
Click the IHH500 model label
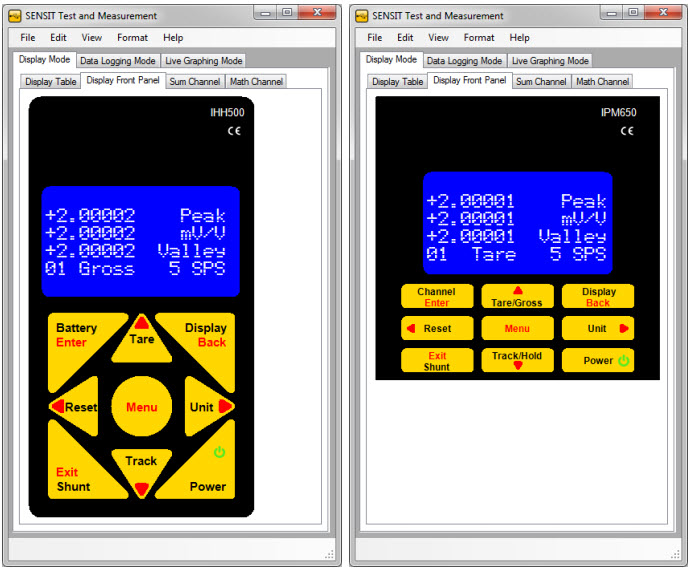[227, 113]
